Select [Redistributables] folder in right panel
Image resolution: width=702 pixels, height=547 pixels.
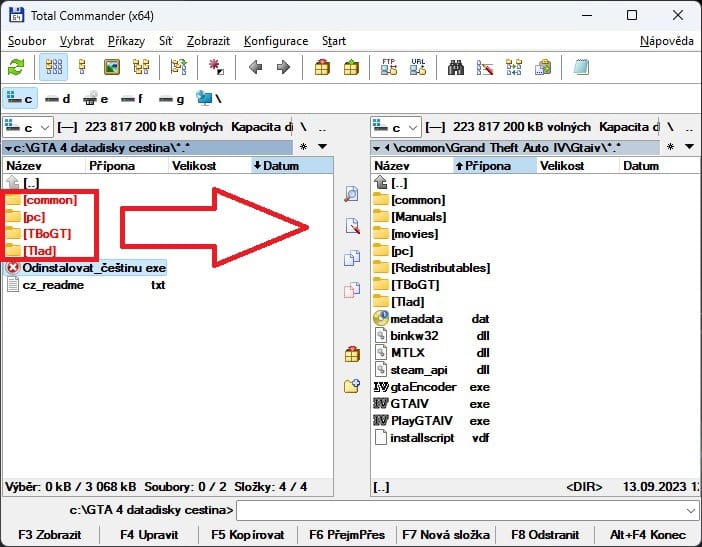[432, 268]
